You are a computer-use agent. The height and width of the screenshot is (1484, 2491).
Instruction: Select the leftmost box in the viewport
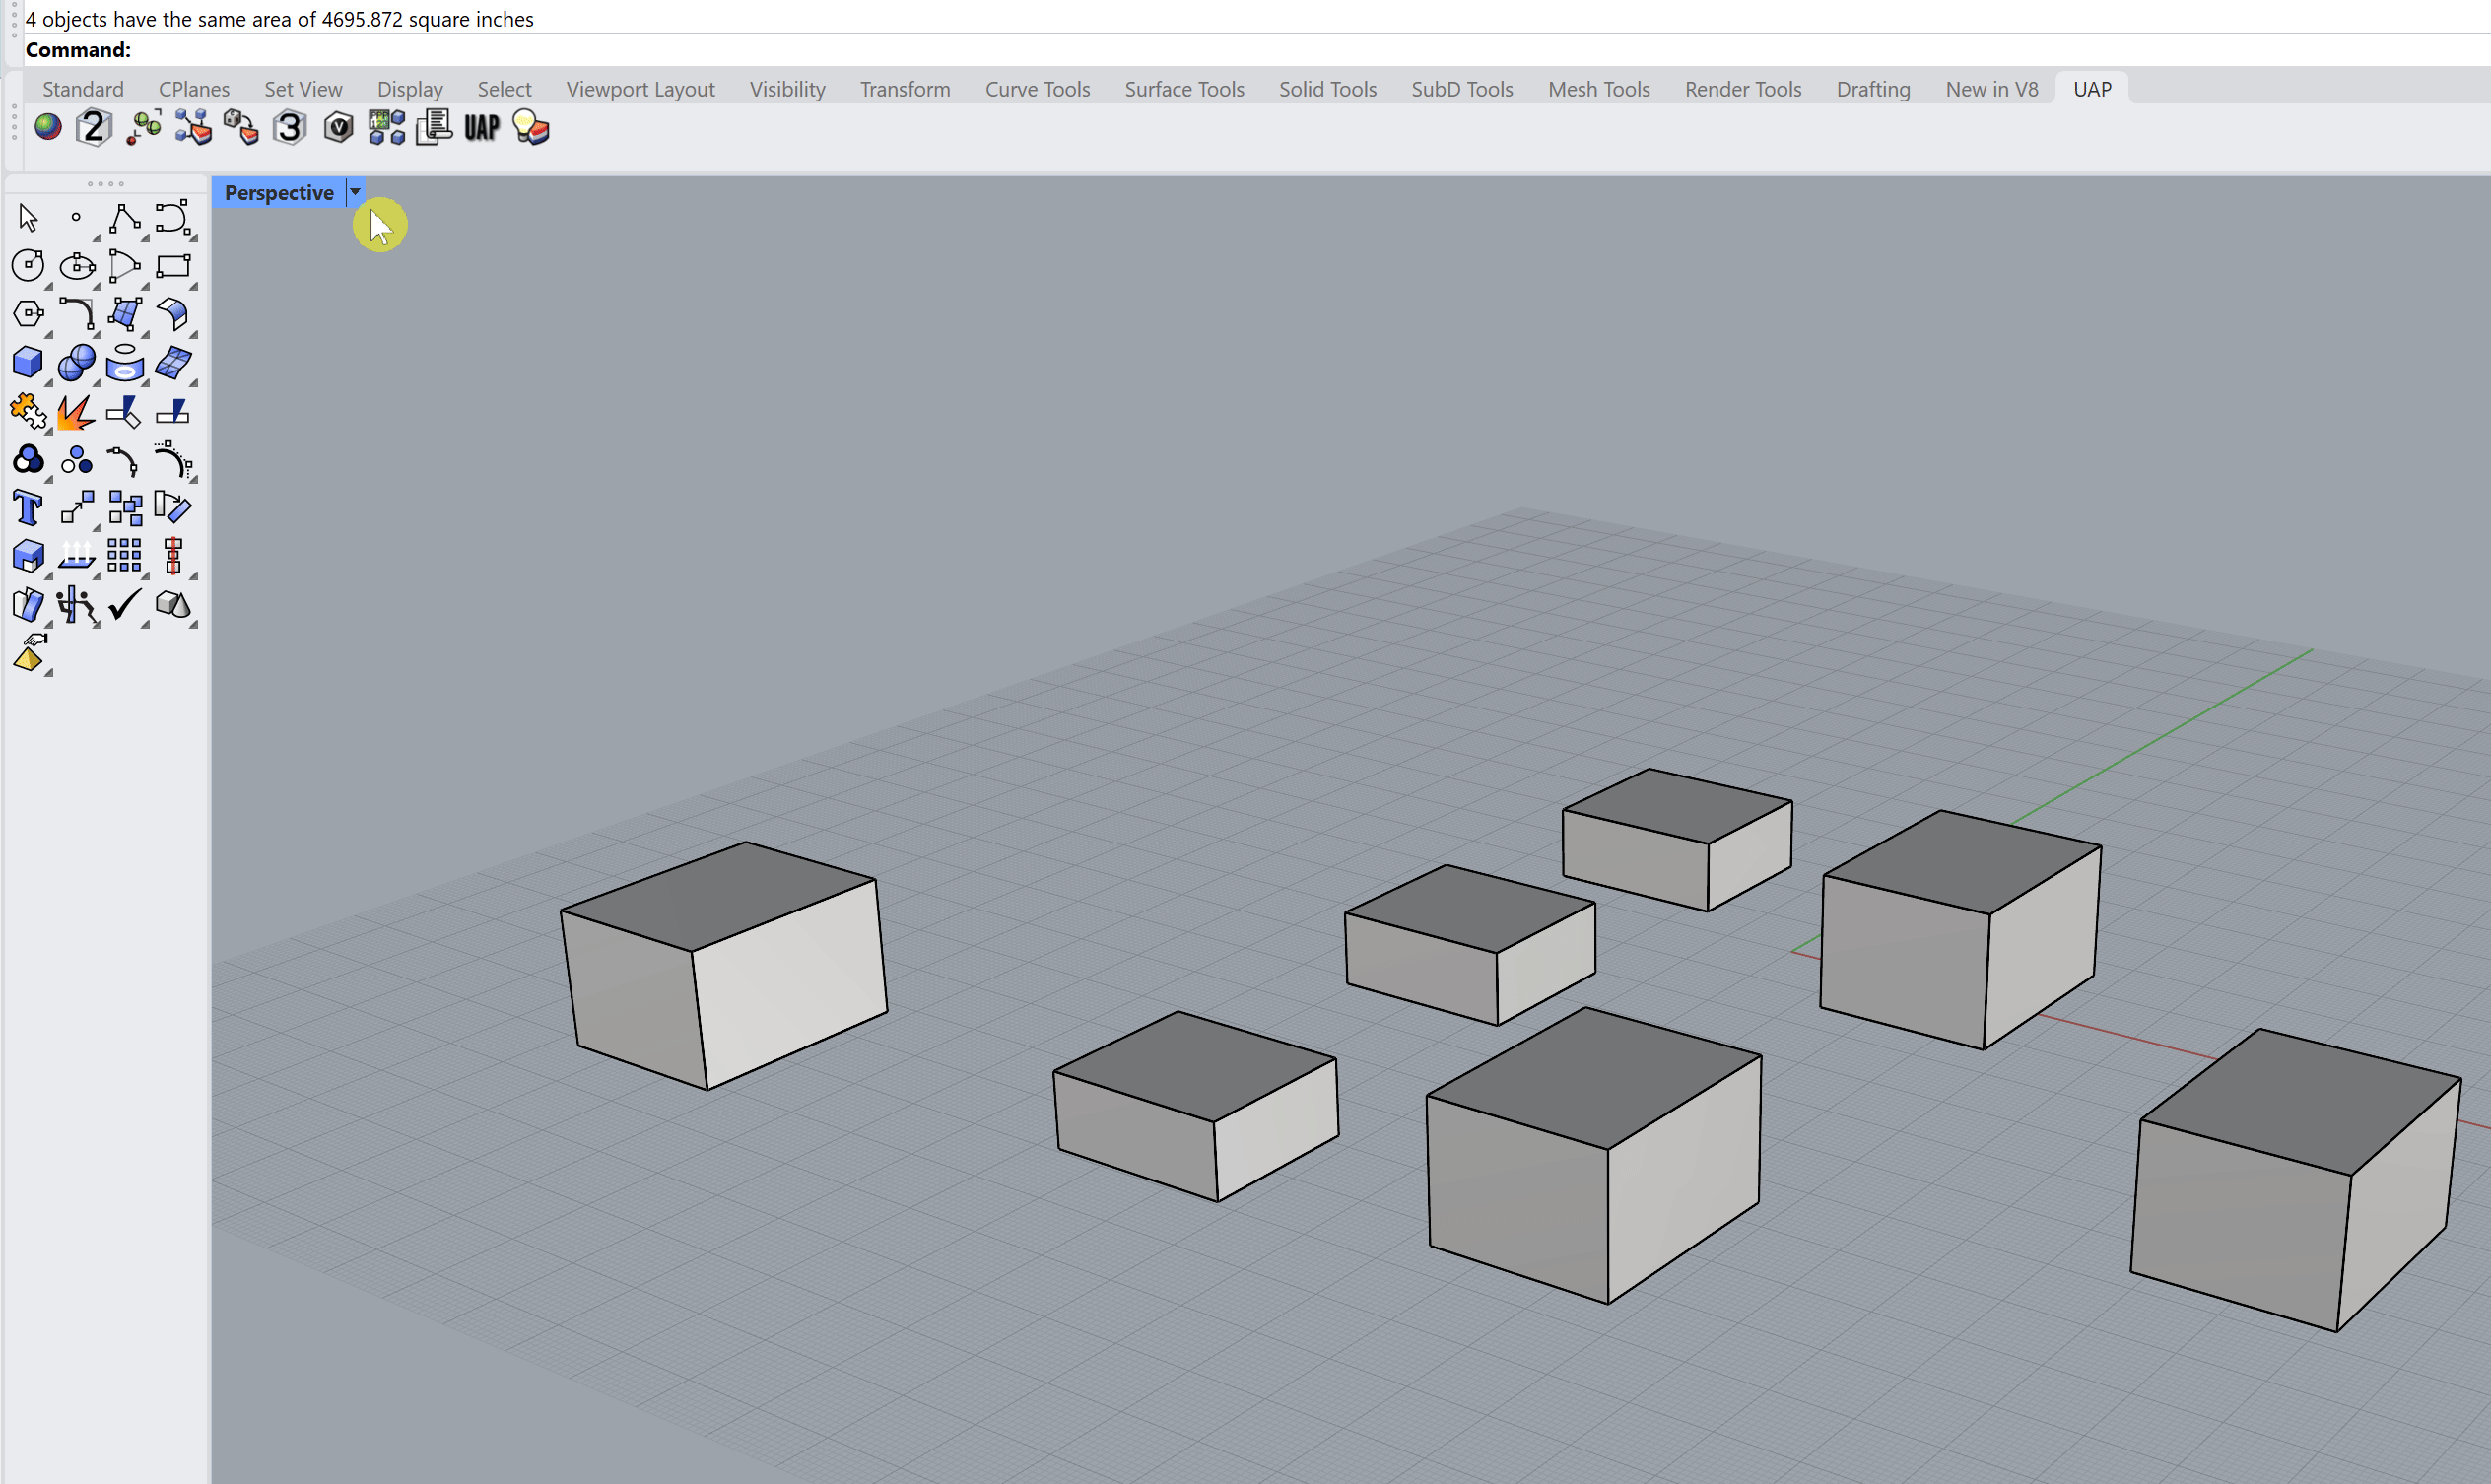pyautogui.click(x=724, y=965)
